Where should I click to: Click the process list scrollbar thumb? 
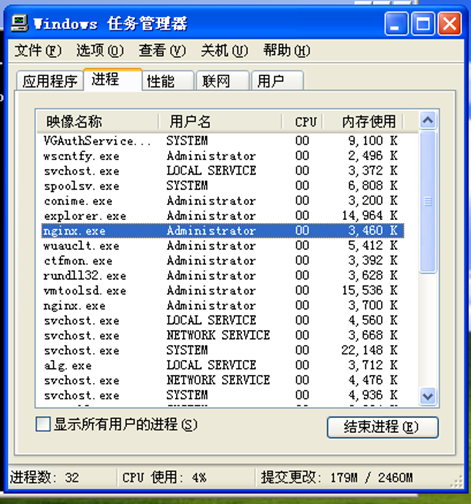(428, 202)
